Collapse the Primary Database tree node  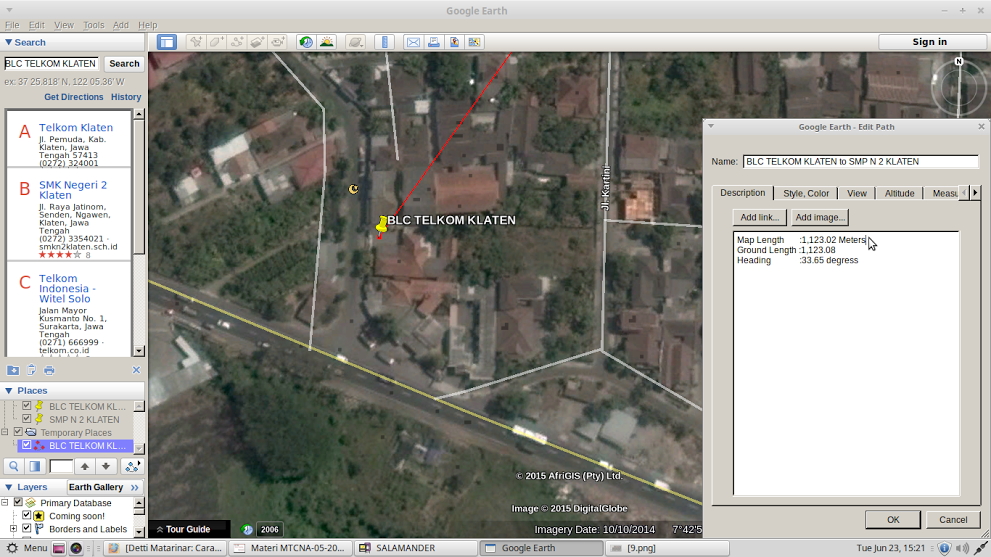[x=5, y=503]
